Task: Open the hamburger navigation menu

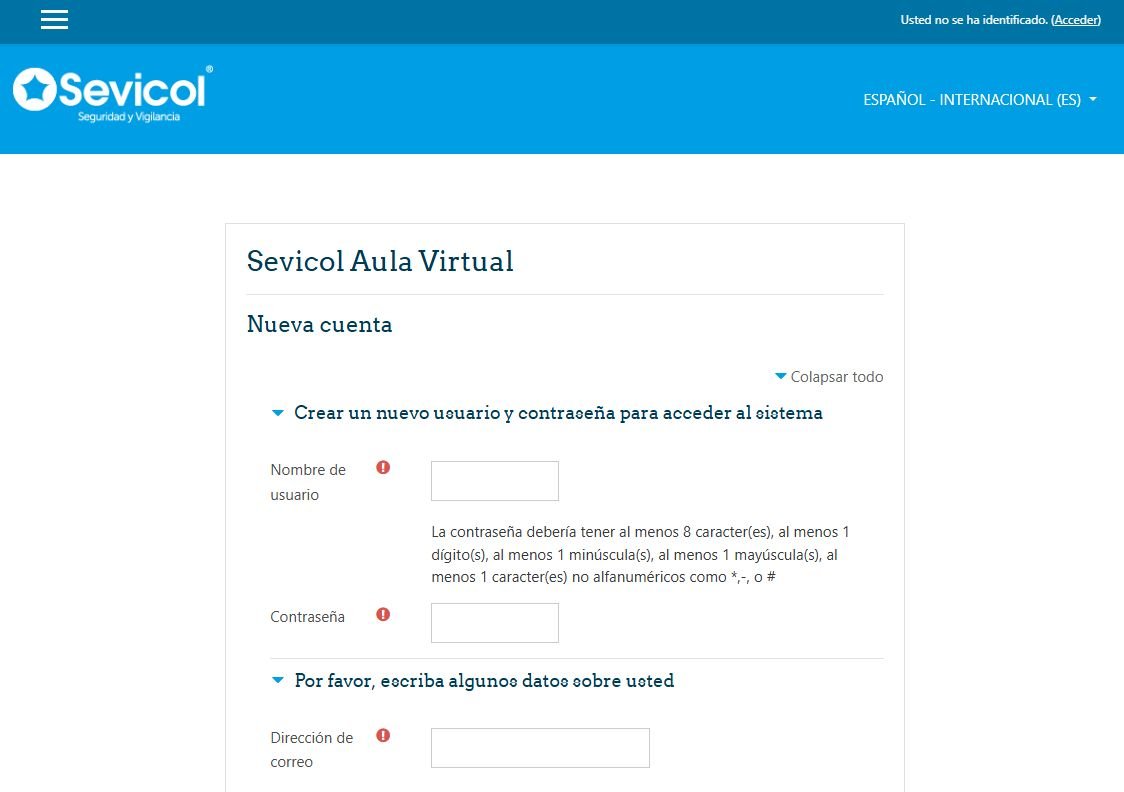Action: click(x=54, y=20)
